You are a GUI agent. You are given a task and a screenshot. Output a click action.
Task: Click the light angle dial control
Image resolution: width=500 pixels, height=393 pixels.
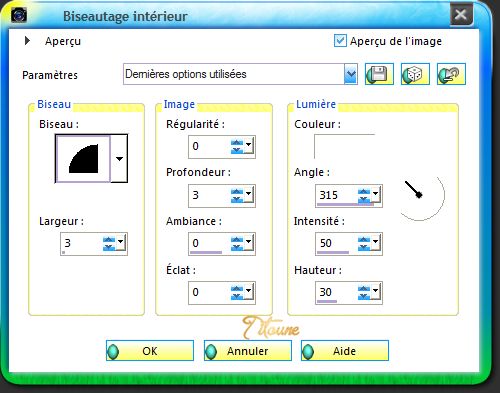coord(420,195)
